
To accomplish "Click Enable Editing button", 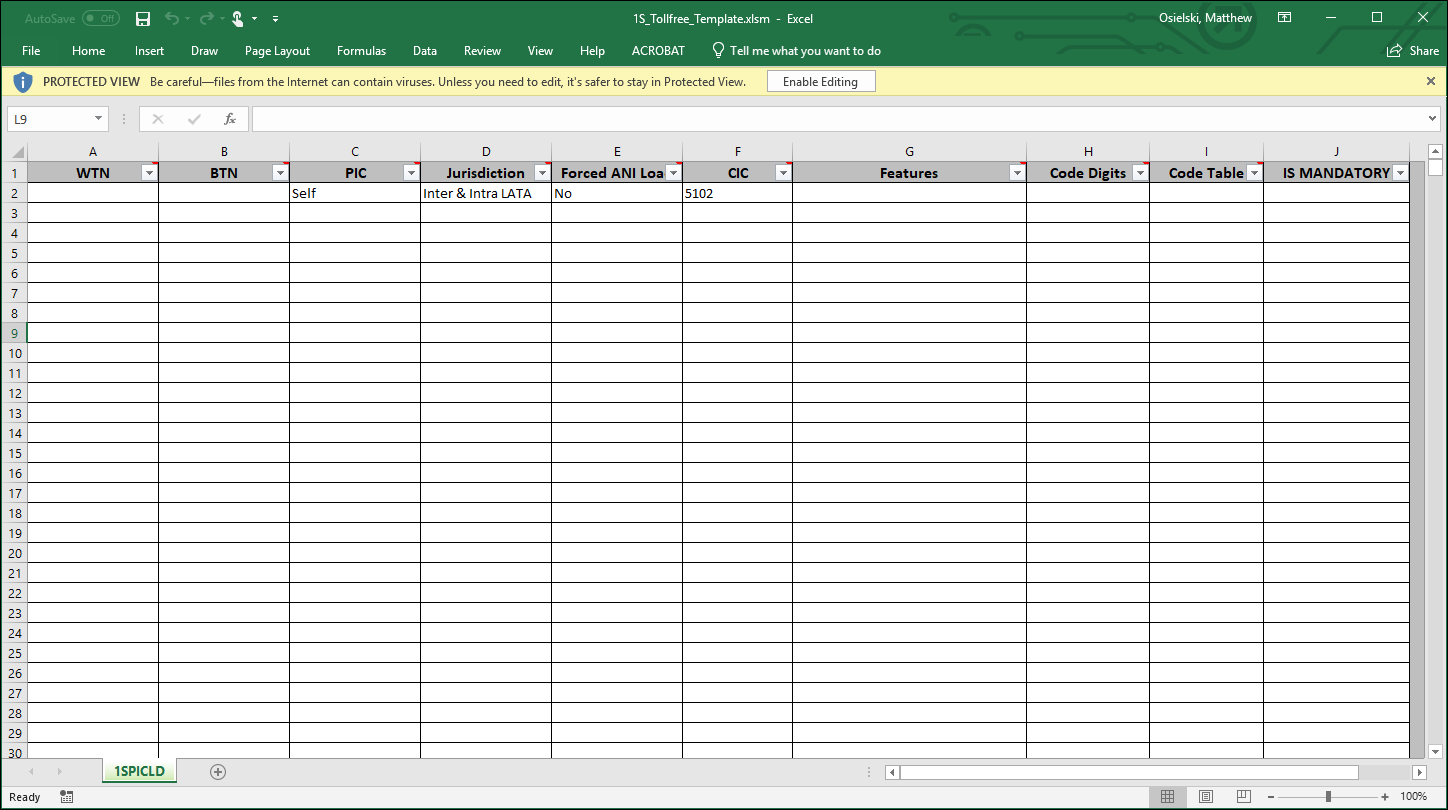I will coord(821,82).
